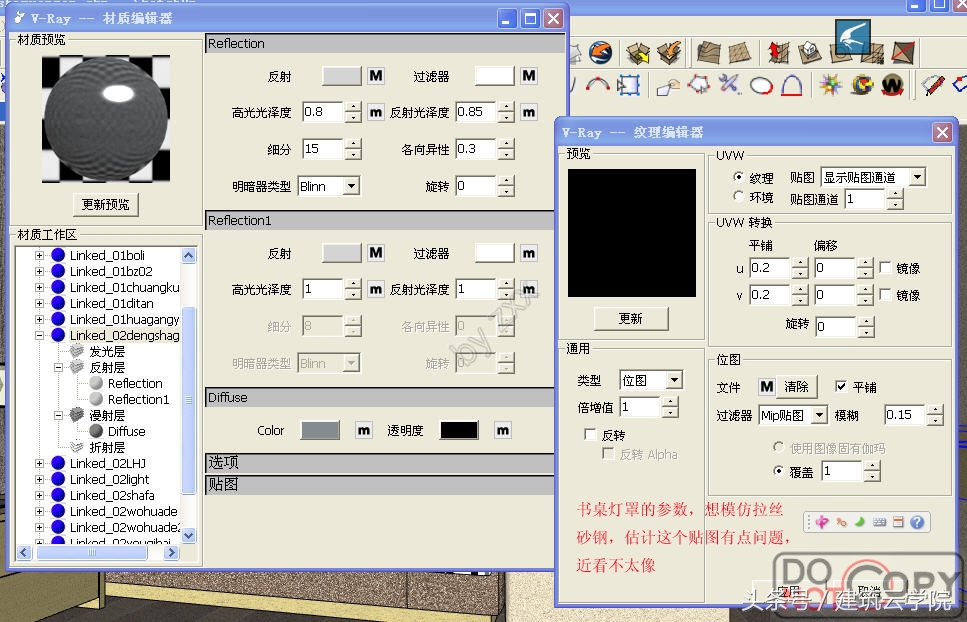Click the Help question-mark icon in texture editor

tap(916, 522)
